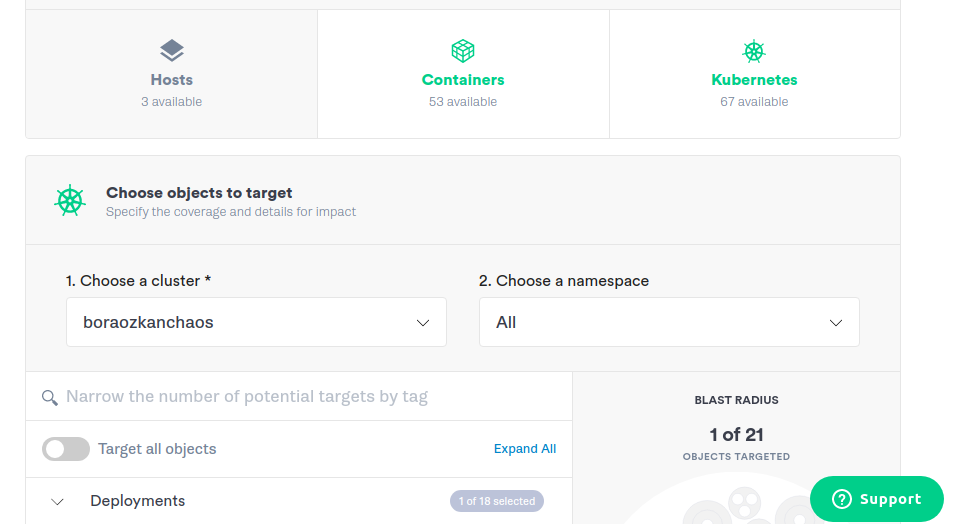Click the Support question mark icon

[x=842, y=499]
